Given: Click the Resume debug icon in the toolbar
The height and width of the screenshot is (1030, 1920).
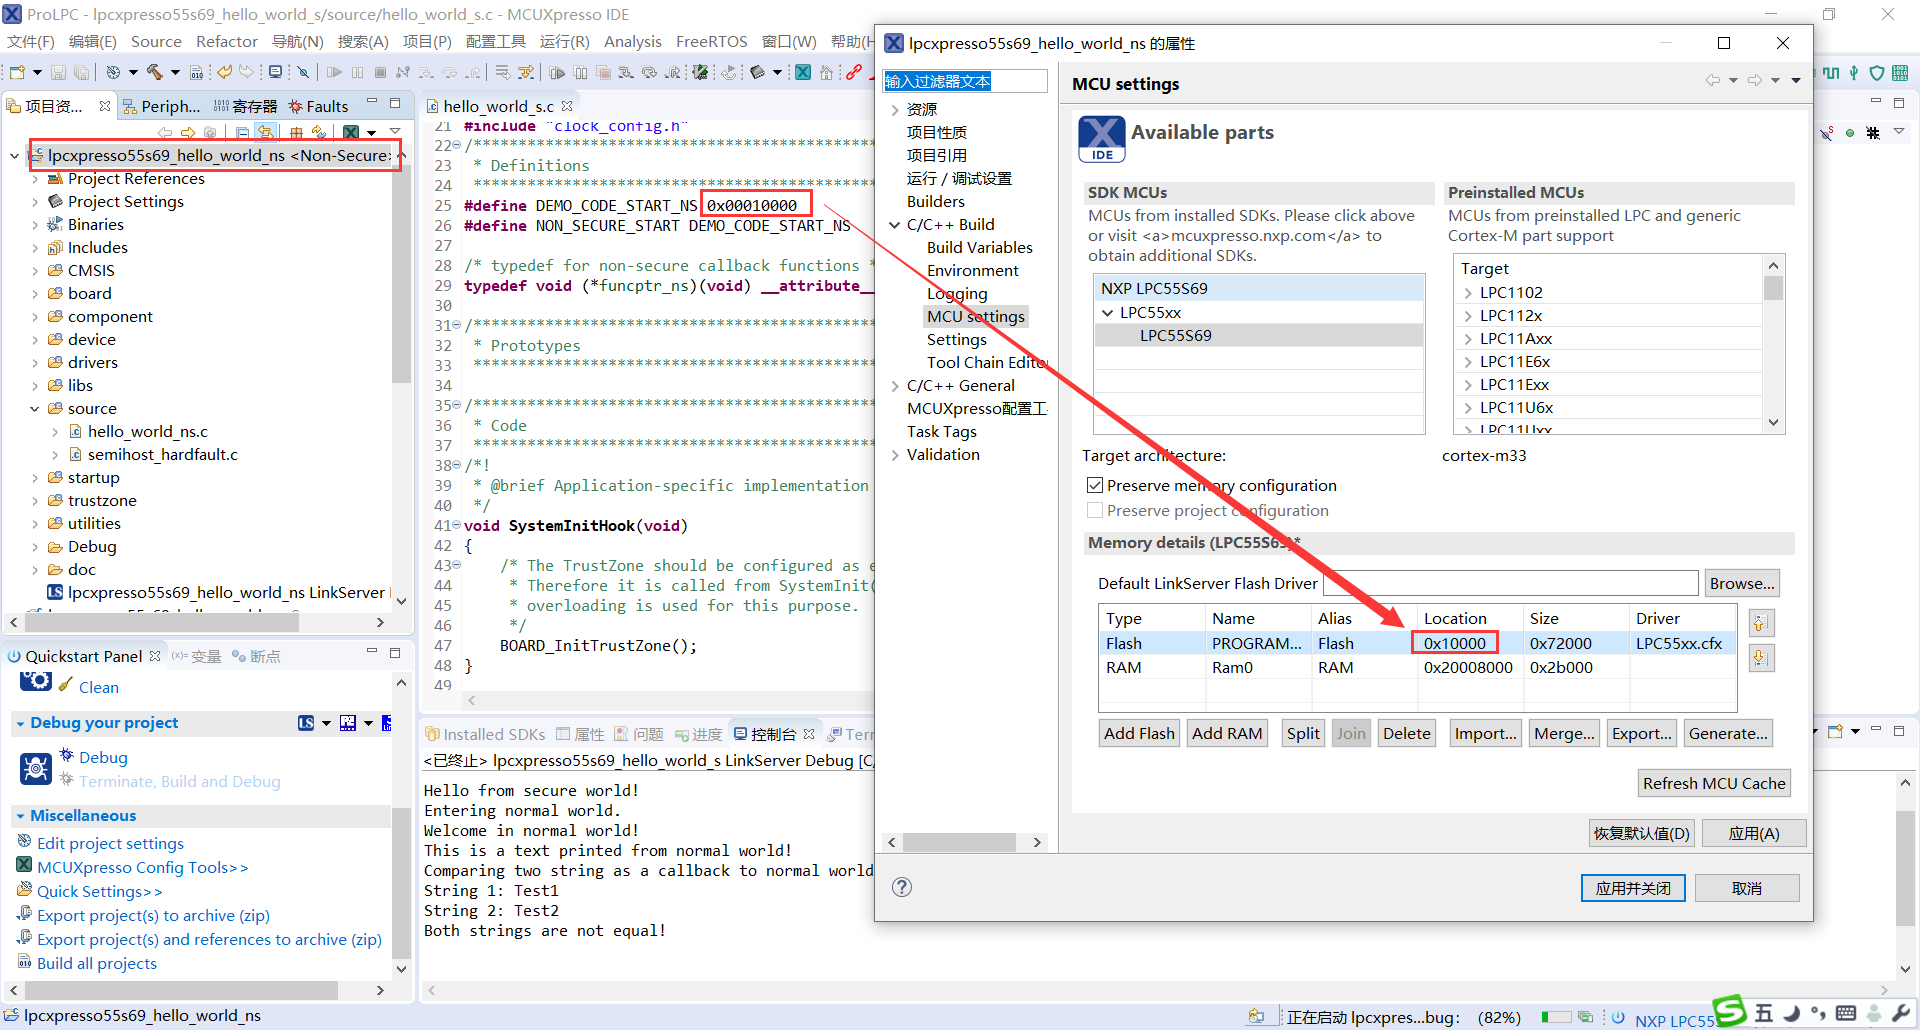Looking at the screenshot, I should click(x=334, y=72).
